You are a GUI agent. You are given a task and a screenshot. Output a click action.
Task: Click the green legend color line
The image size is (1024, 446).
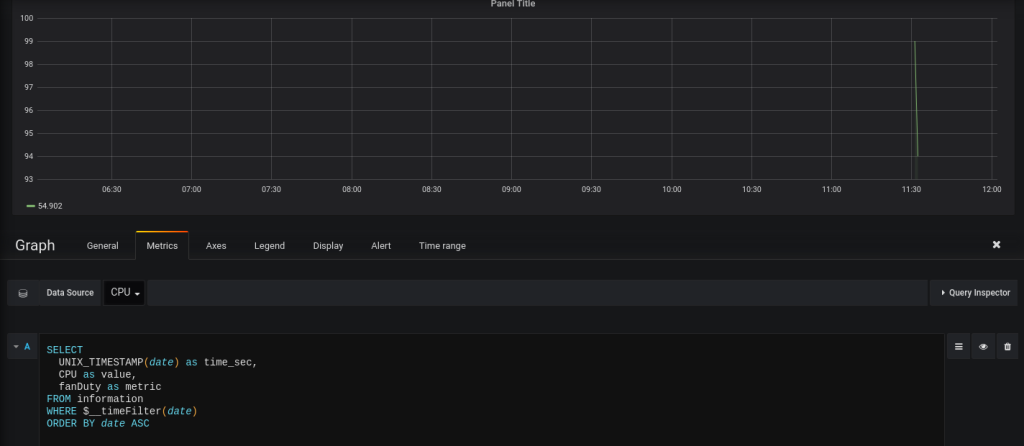[x=30, y=206]
